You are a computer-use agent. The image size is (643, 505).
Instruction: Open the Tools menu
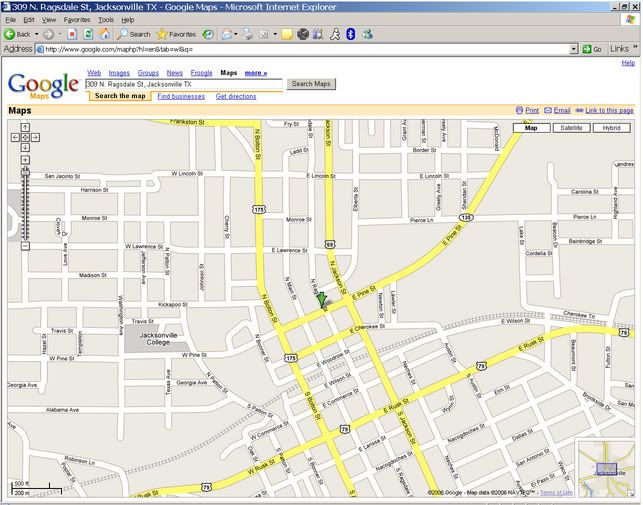105,20
